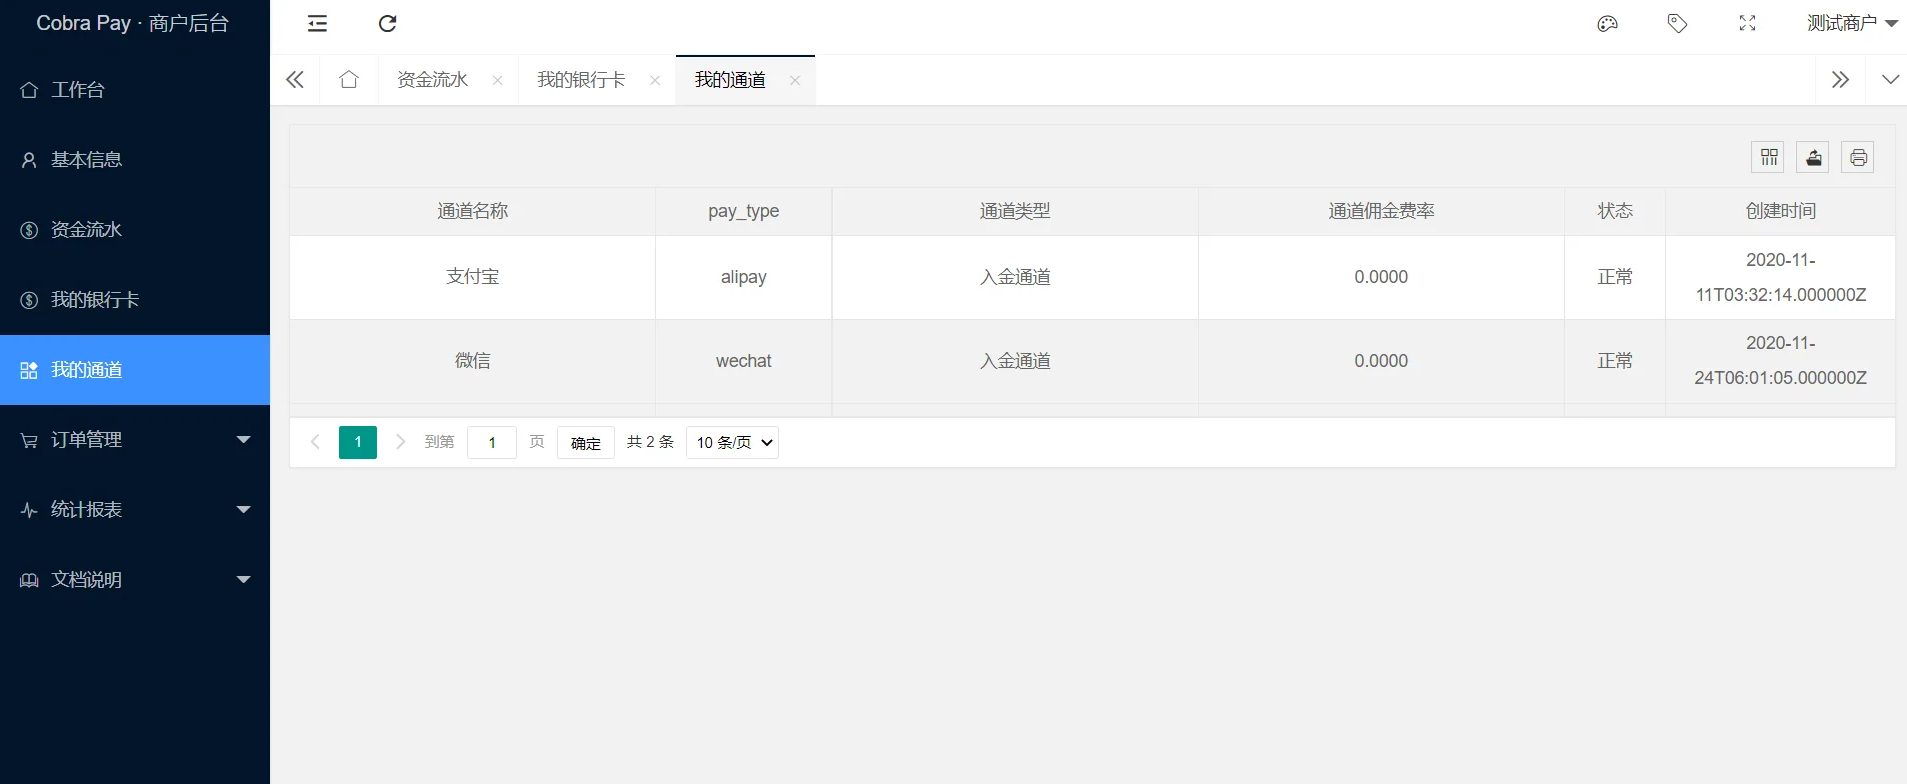Open the theme palette icon
Image resolution: width=1907 pixels, height=784 pixels.
1607,24
